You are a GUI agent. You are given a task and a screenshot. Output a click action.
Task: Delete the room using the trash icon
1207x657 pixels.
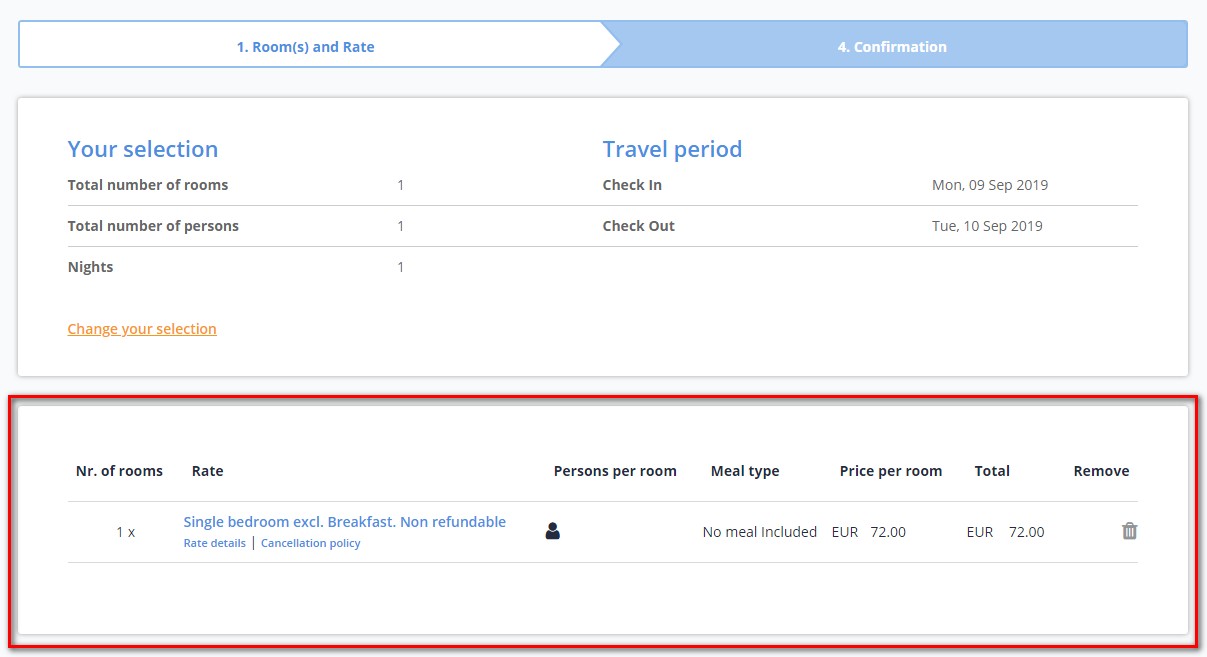tap(1129, 531)
